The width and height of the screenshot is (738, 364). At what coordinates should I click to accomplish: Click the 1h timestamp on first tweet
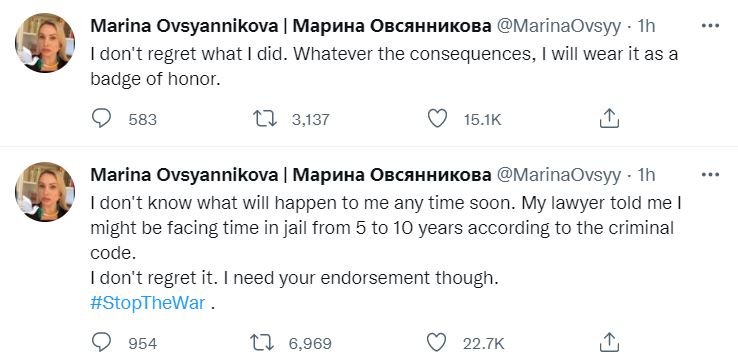pos(646,26)
